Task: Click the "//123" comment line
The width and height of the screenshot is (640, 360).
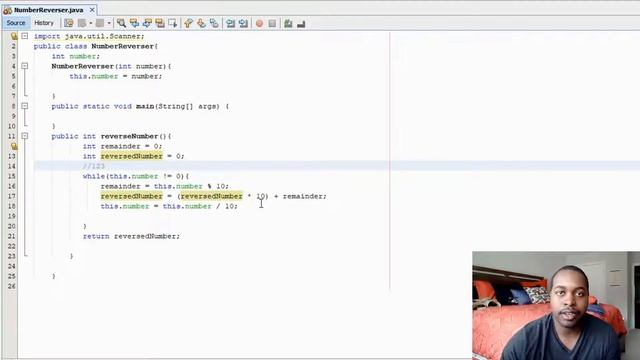Action: click(x=94, y=166)
